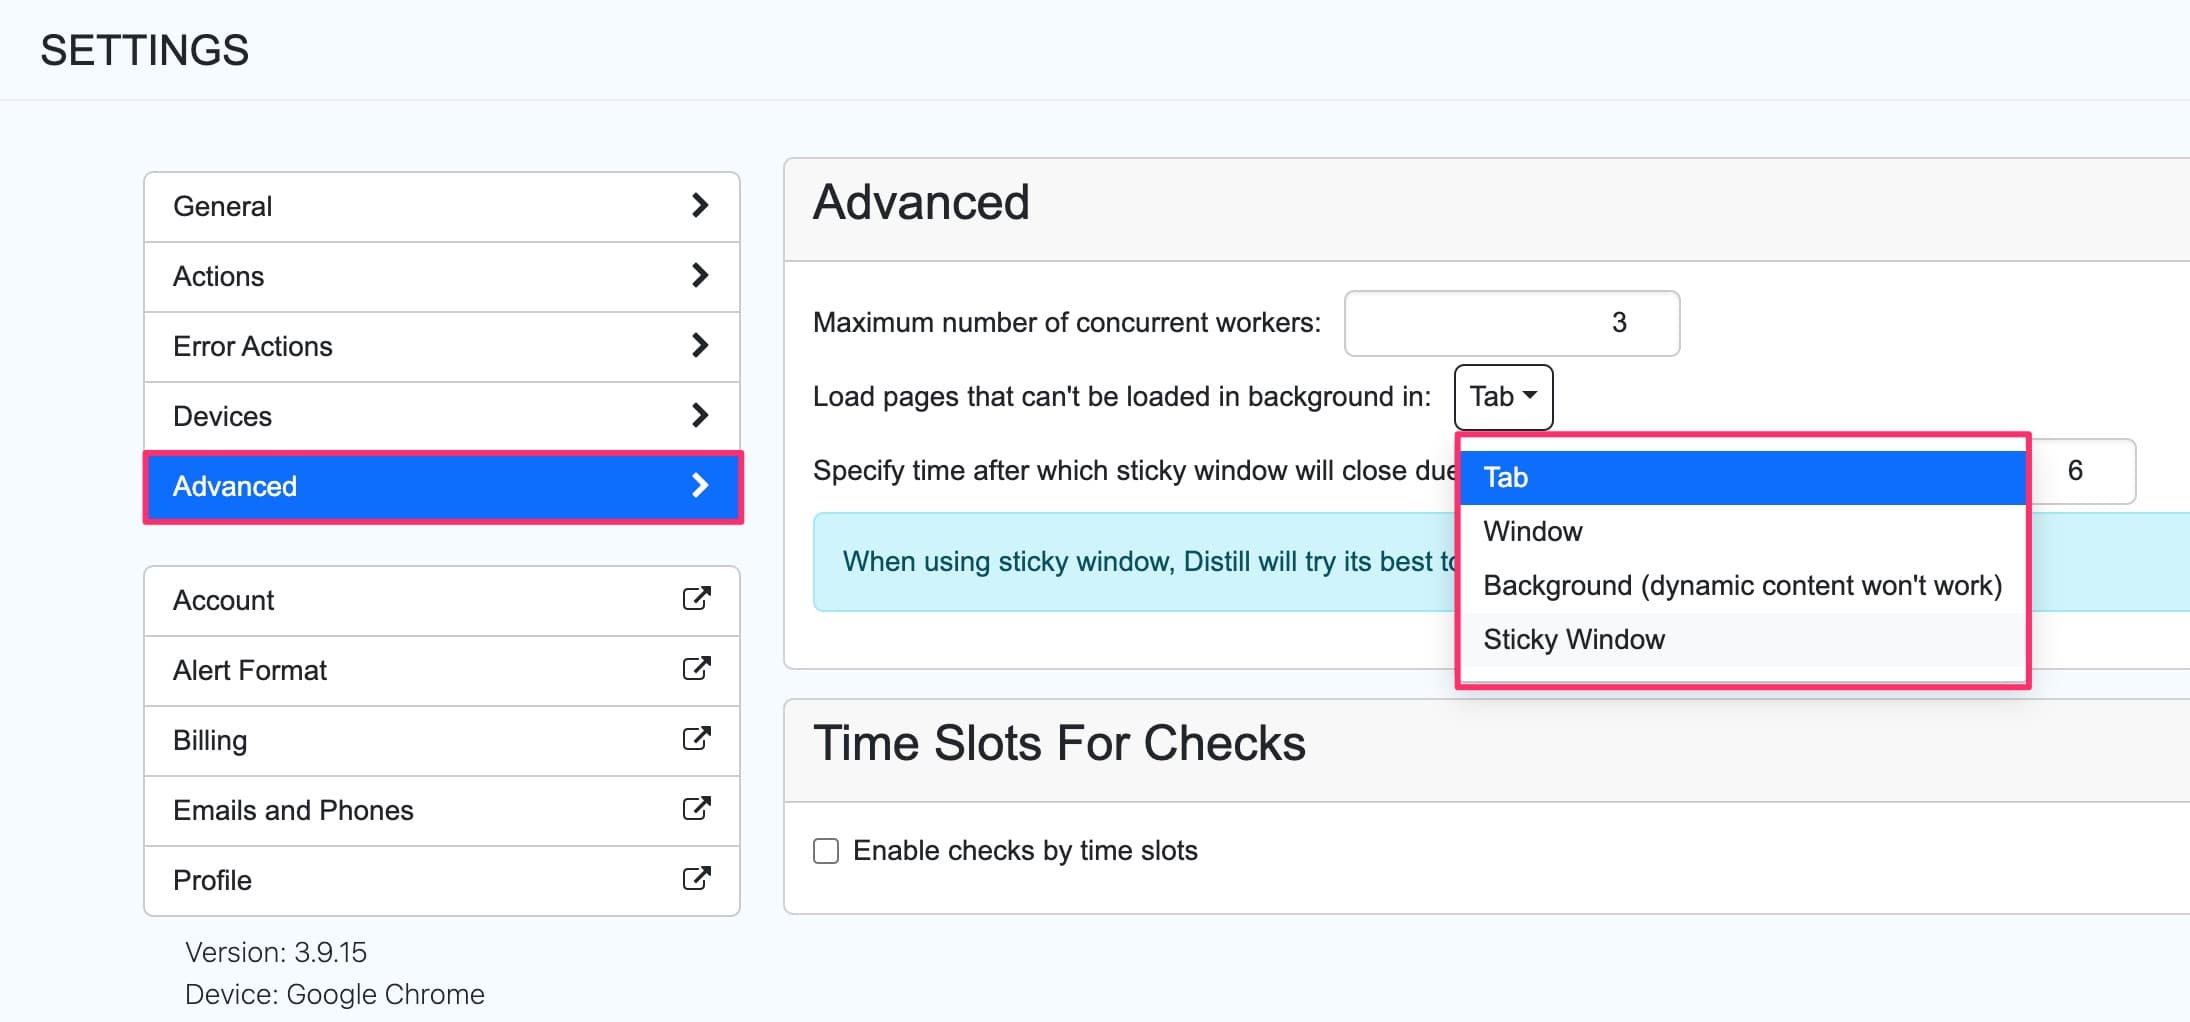Open the Tab dropdown selector
The height and width of the screenshot is (1022, 2190).
[1502, 397]
